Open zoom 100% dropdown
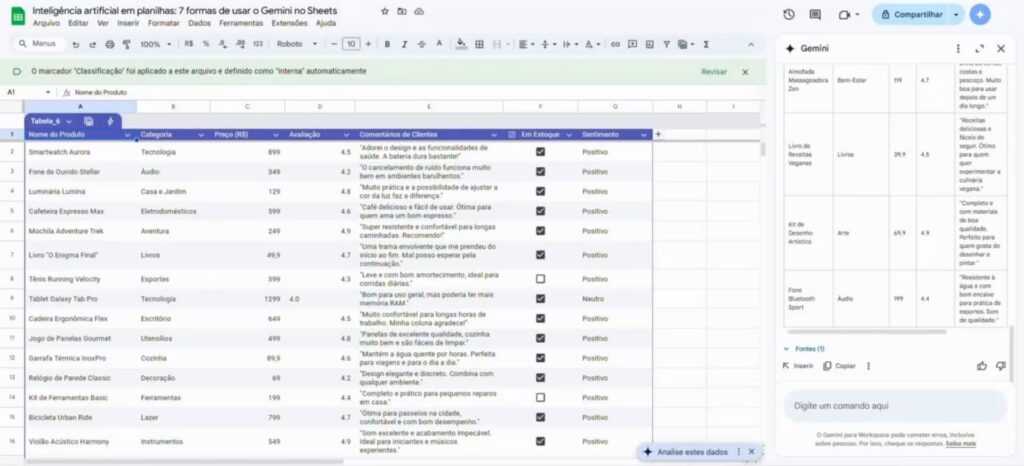 [155, 44]
